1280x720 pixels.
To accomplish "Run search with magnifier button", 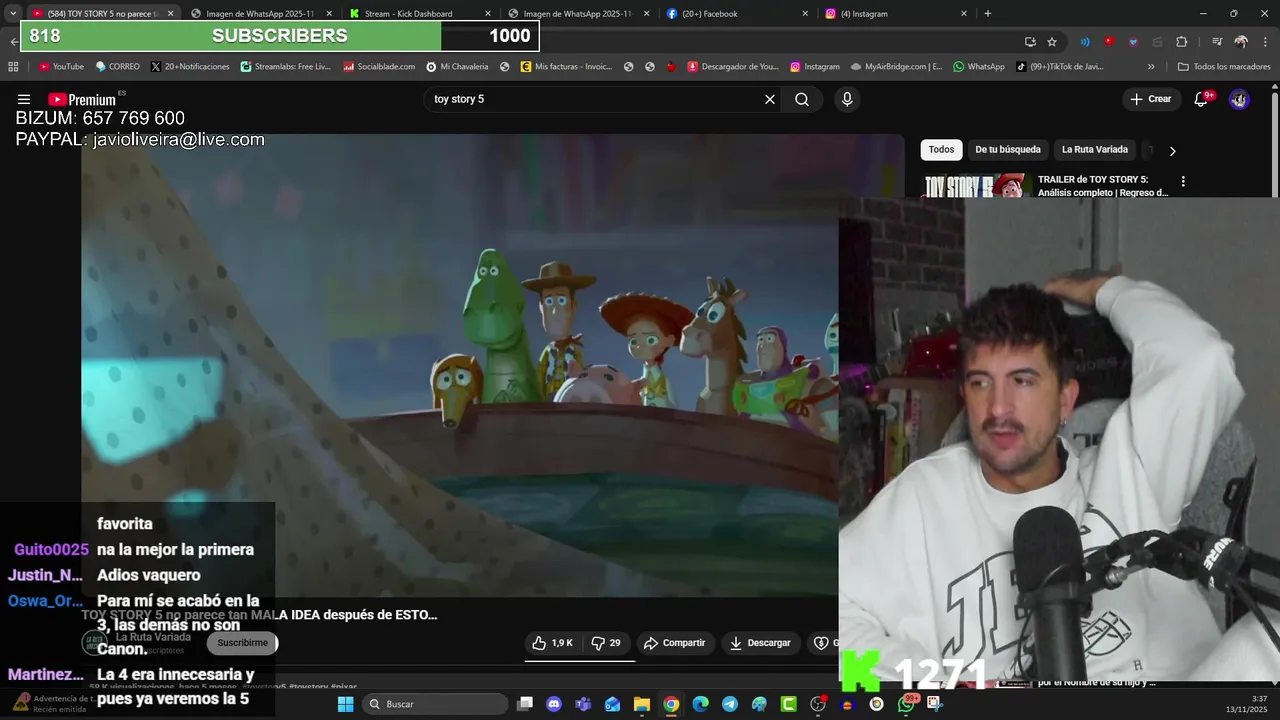I will (x=802, y=99).
